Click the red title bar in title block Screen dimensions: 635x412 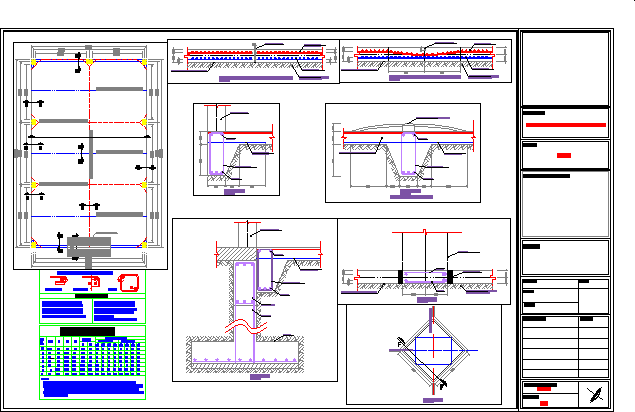(565, 125)
